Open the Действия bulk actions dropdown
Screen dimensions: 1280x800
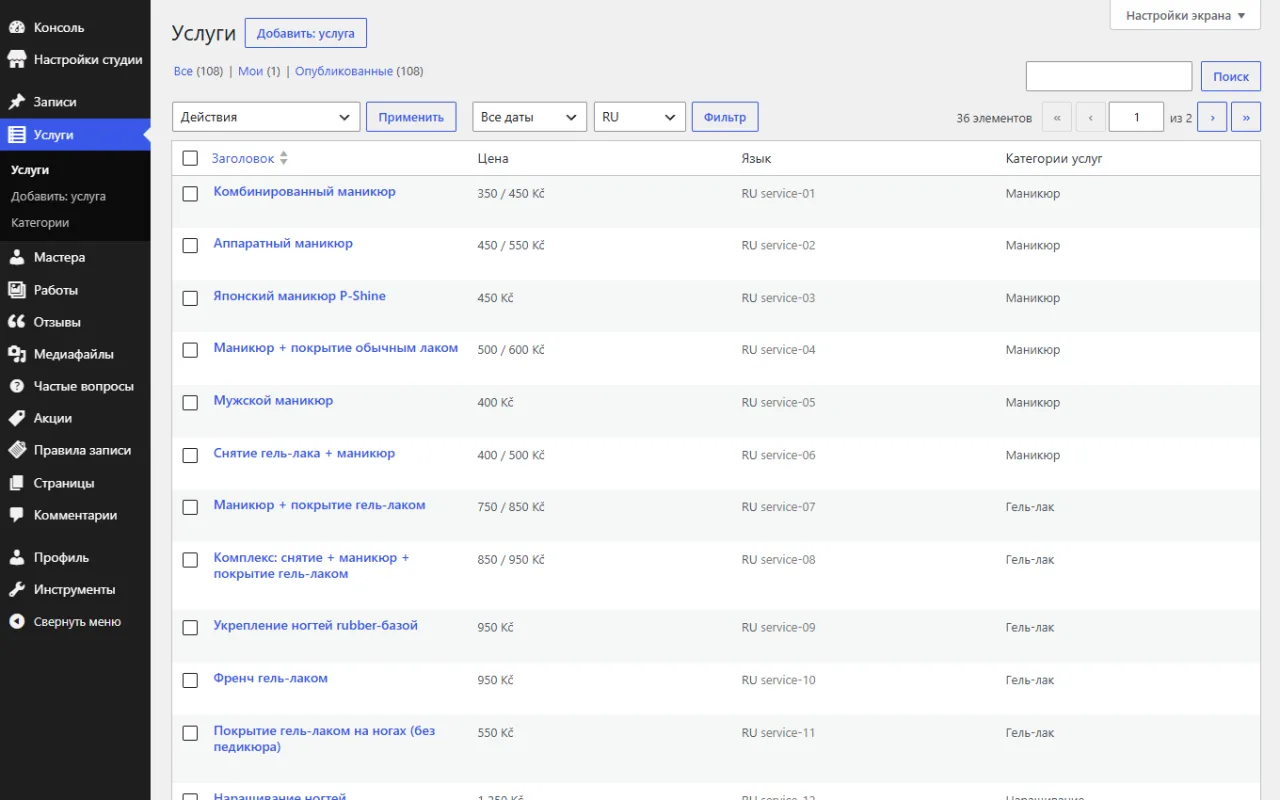point(266,117)
